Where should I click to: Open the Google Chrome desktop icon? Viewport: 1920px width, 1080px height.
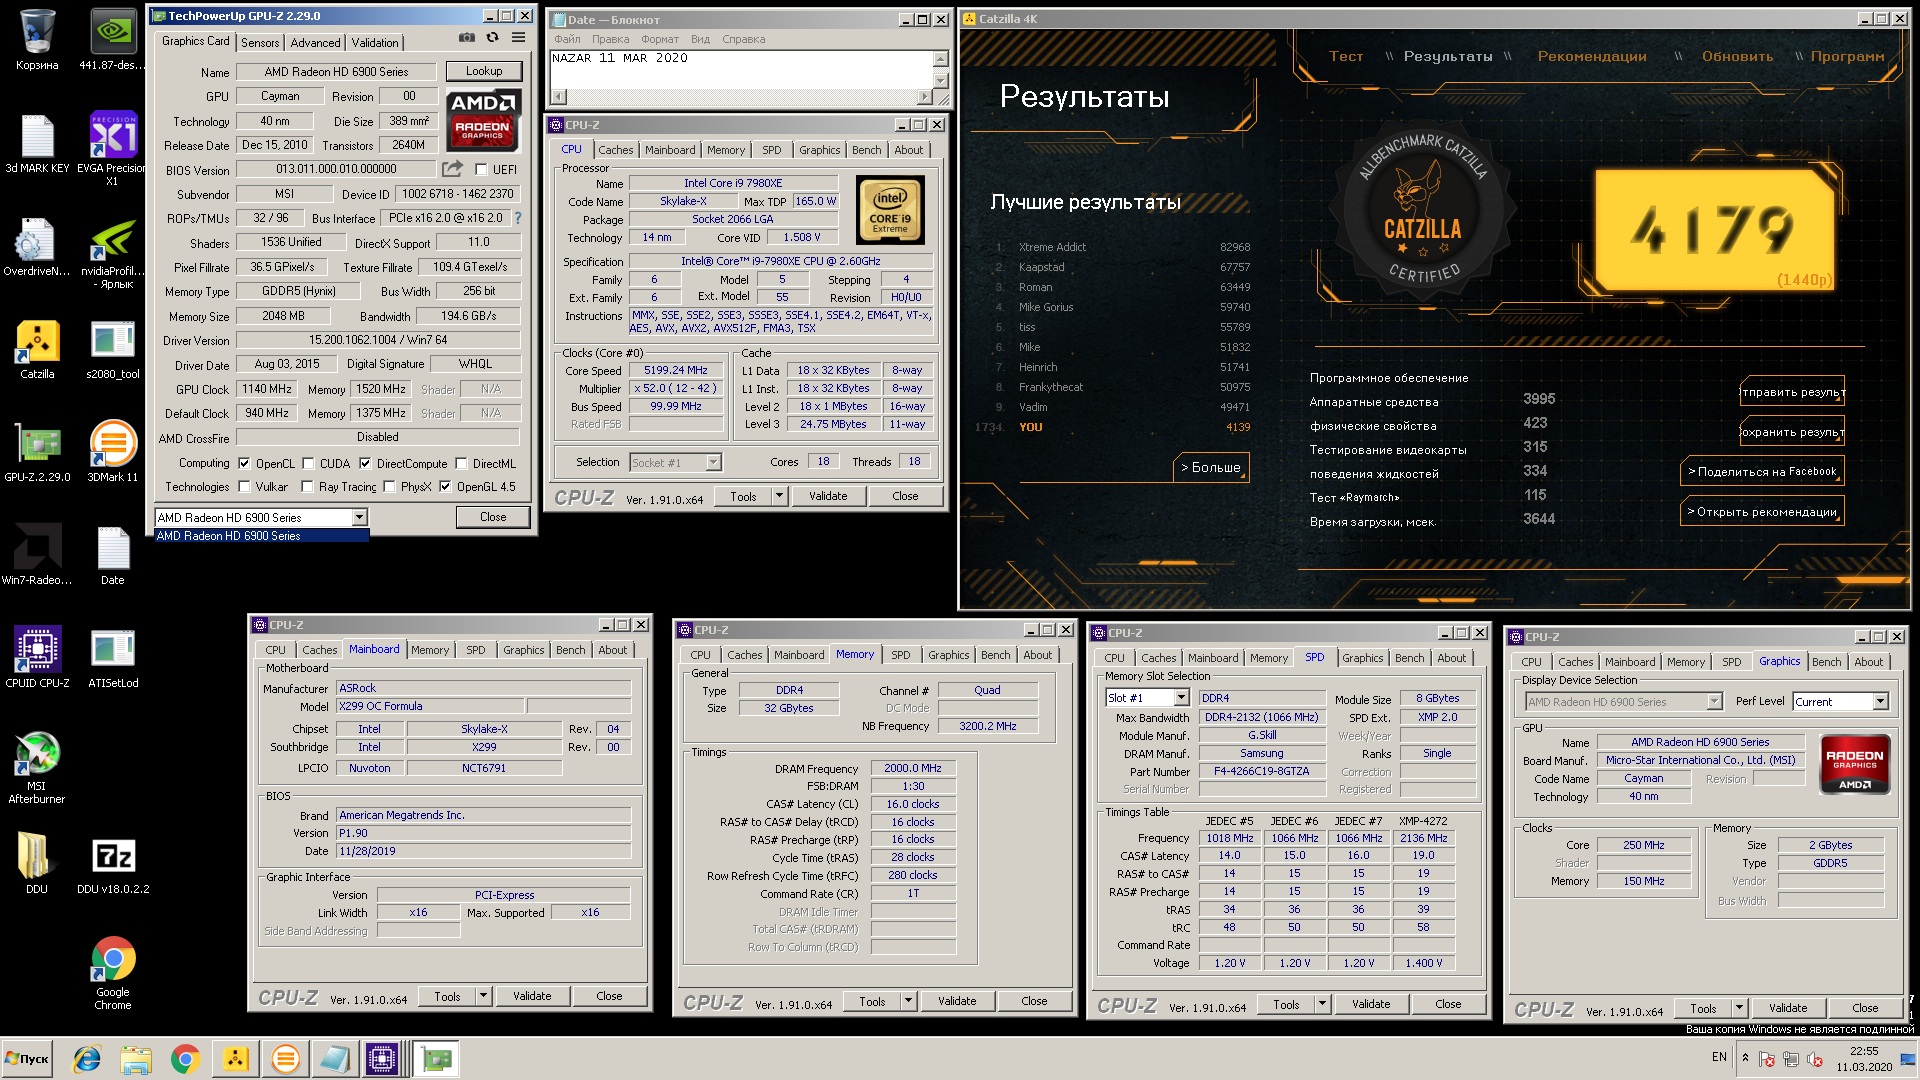click(x=113, y=973)
